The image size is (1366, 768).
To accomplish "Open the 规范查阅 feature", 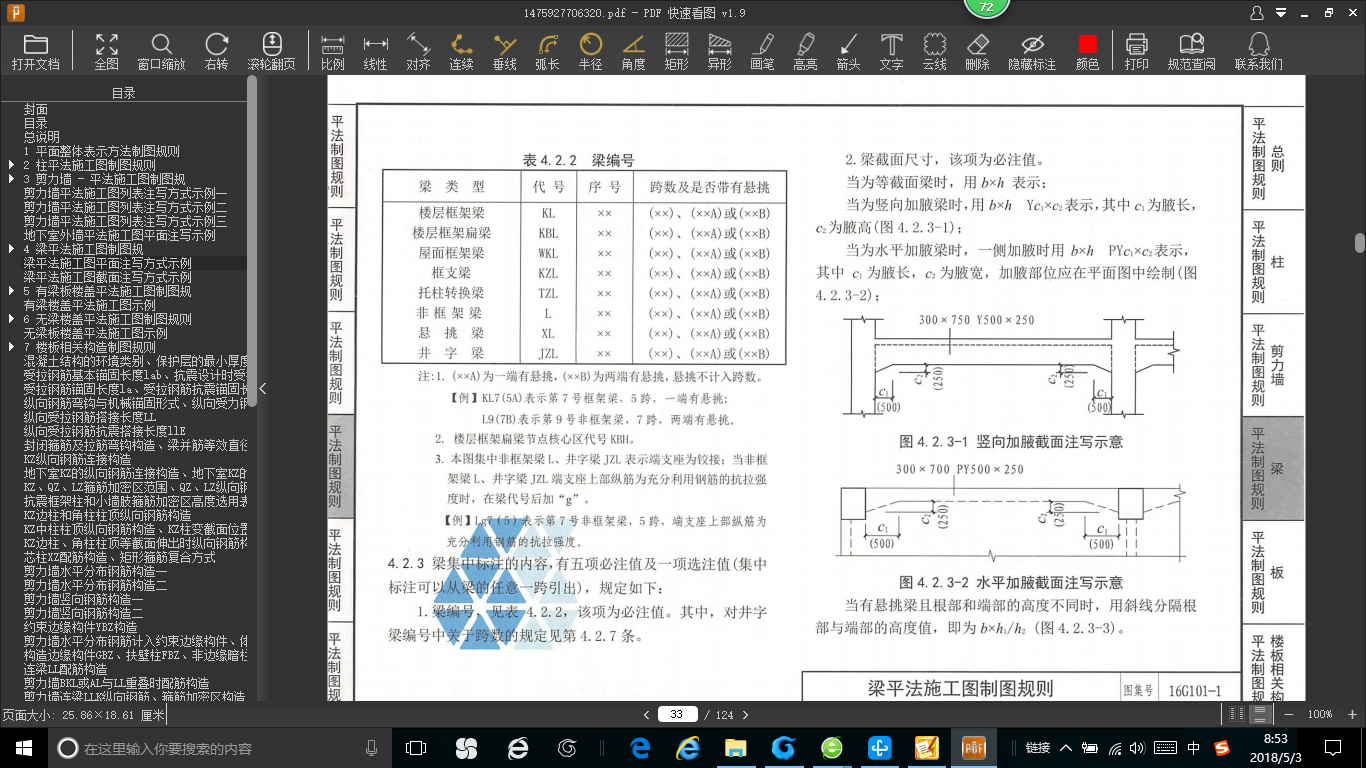I will [x=1194, y=46].
